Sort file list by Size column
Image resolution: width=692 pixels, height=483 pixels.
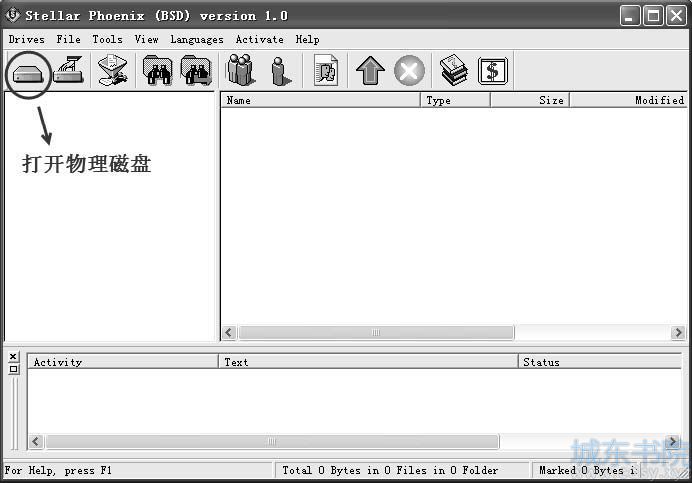530,100
